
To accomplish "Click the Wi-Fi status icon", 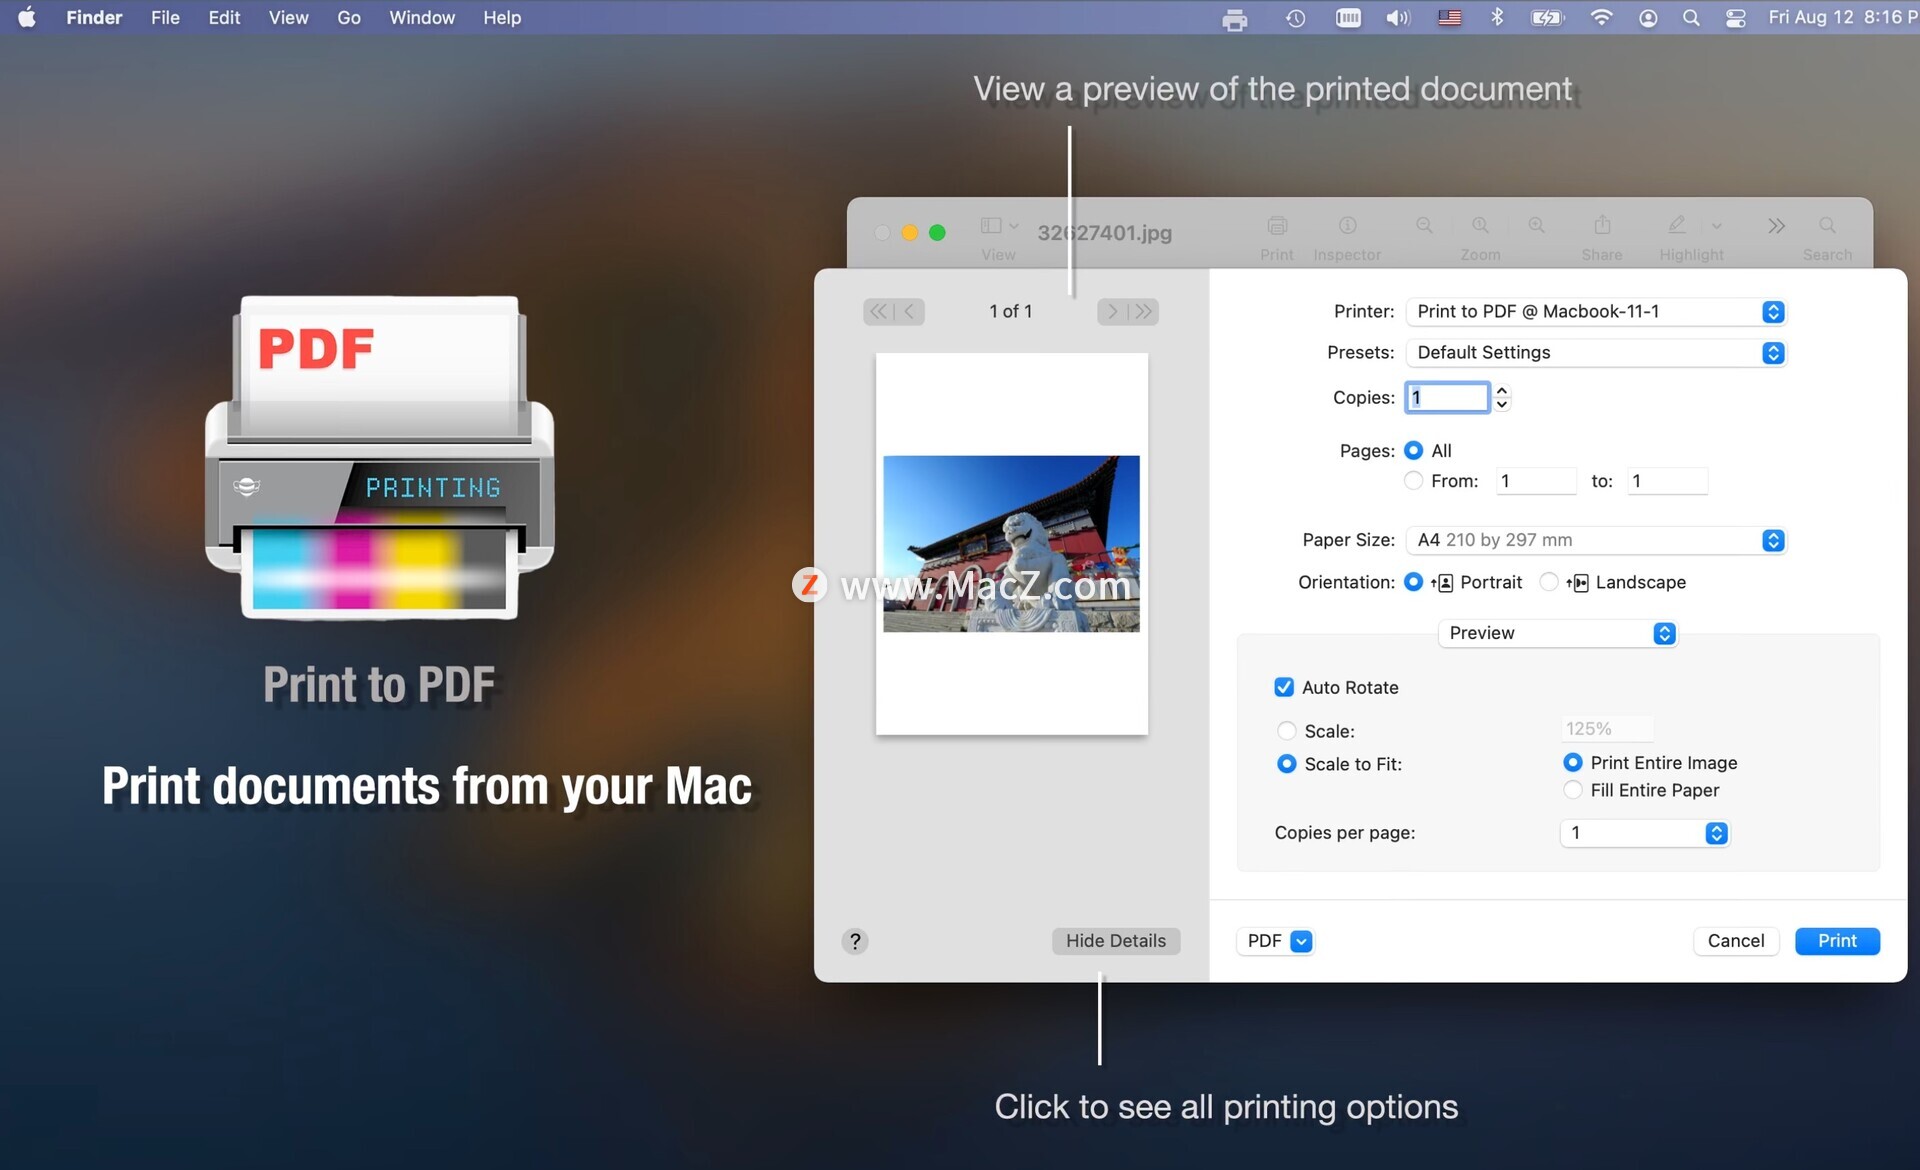I will pos(1601,18).
